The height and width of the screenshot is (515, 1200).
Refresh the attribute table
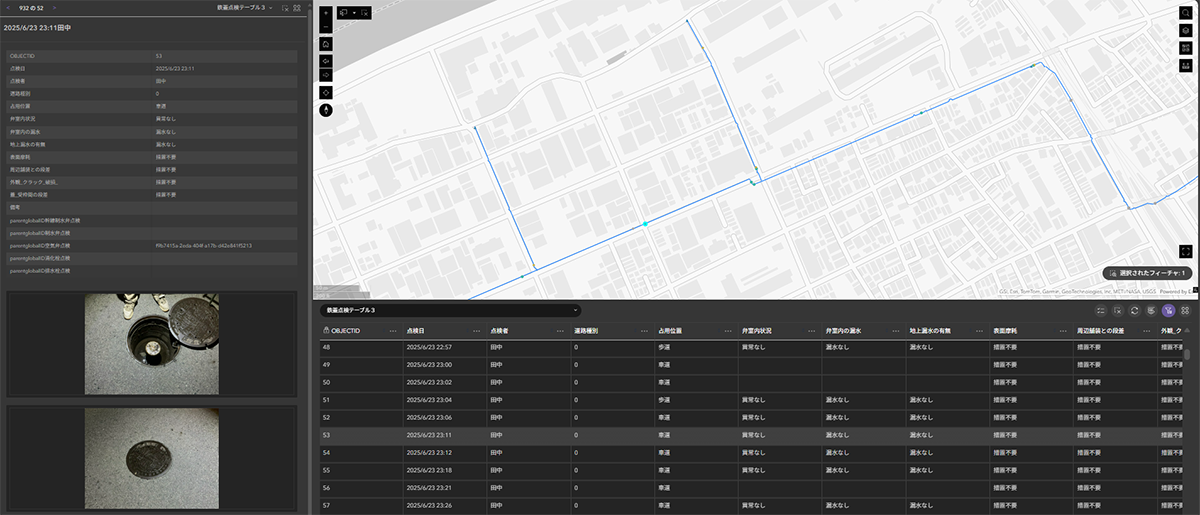[1134, 311]
